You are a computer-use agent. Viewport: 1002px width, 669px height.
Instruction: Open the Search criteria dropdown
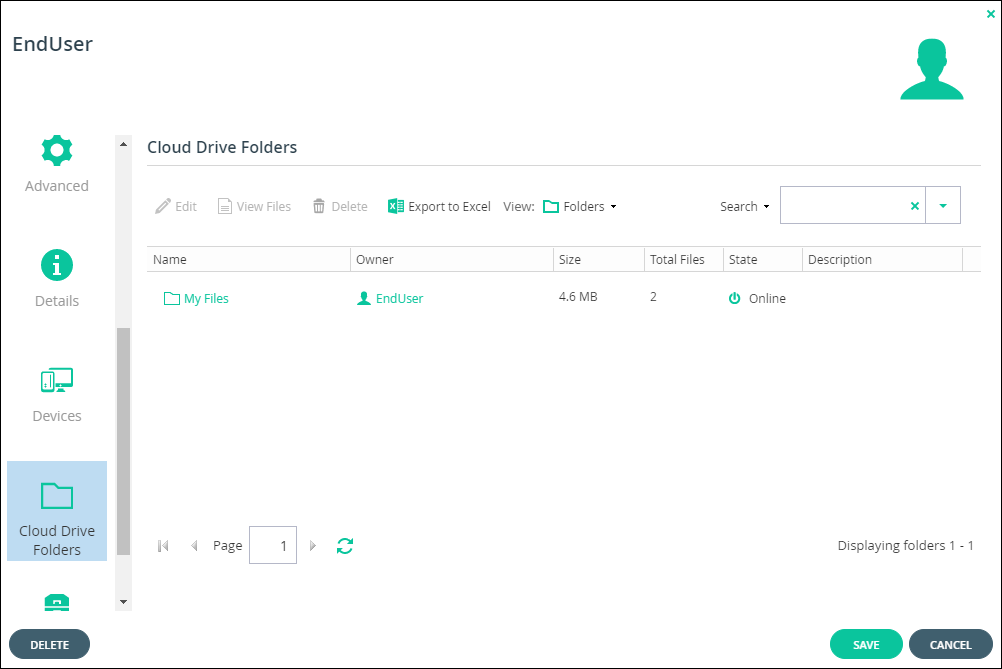click(x=745, y=206)
